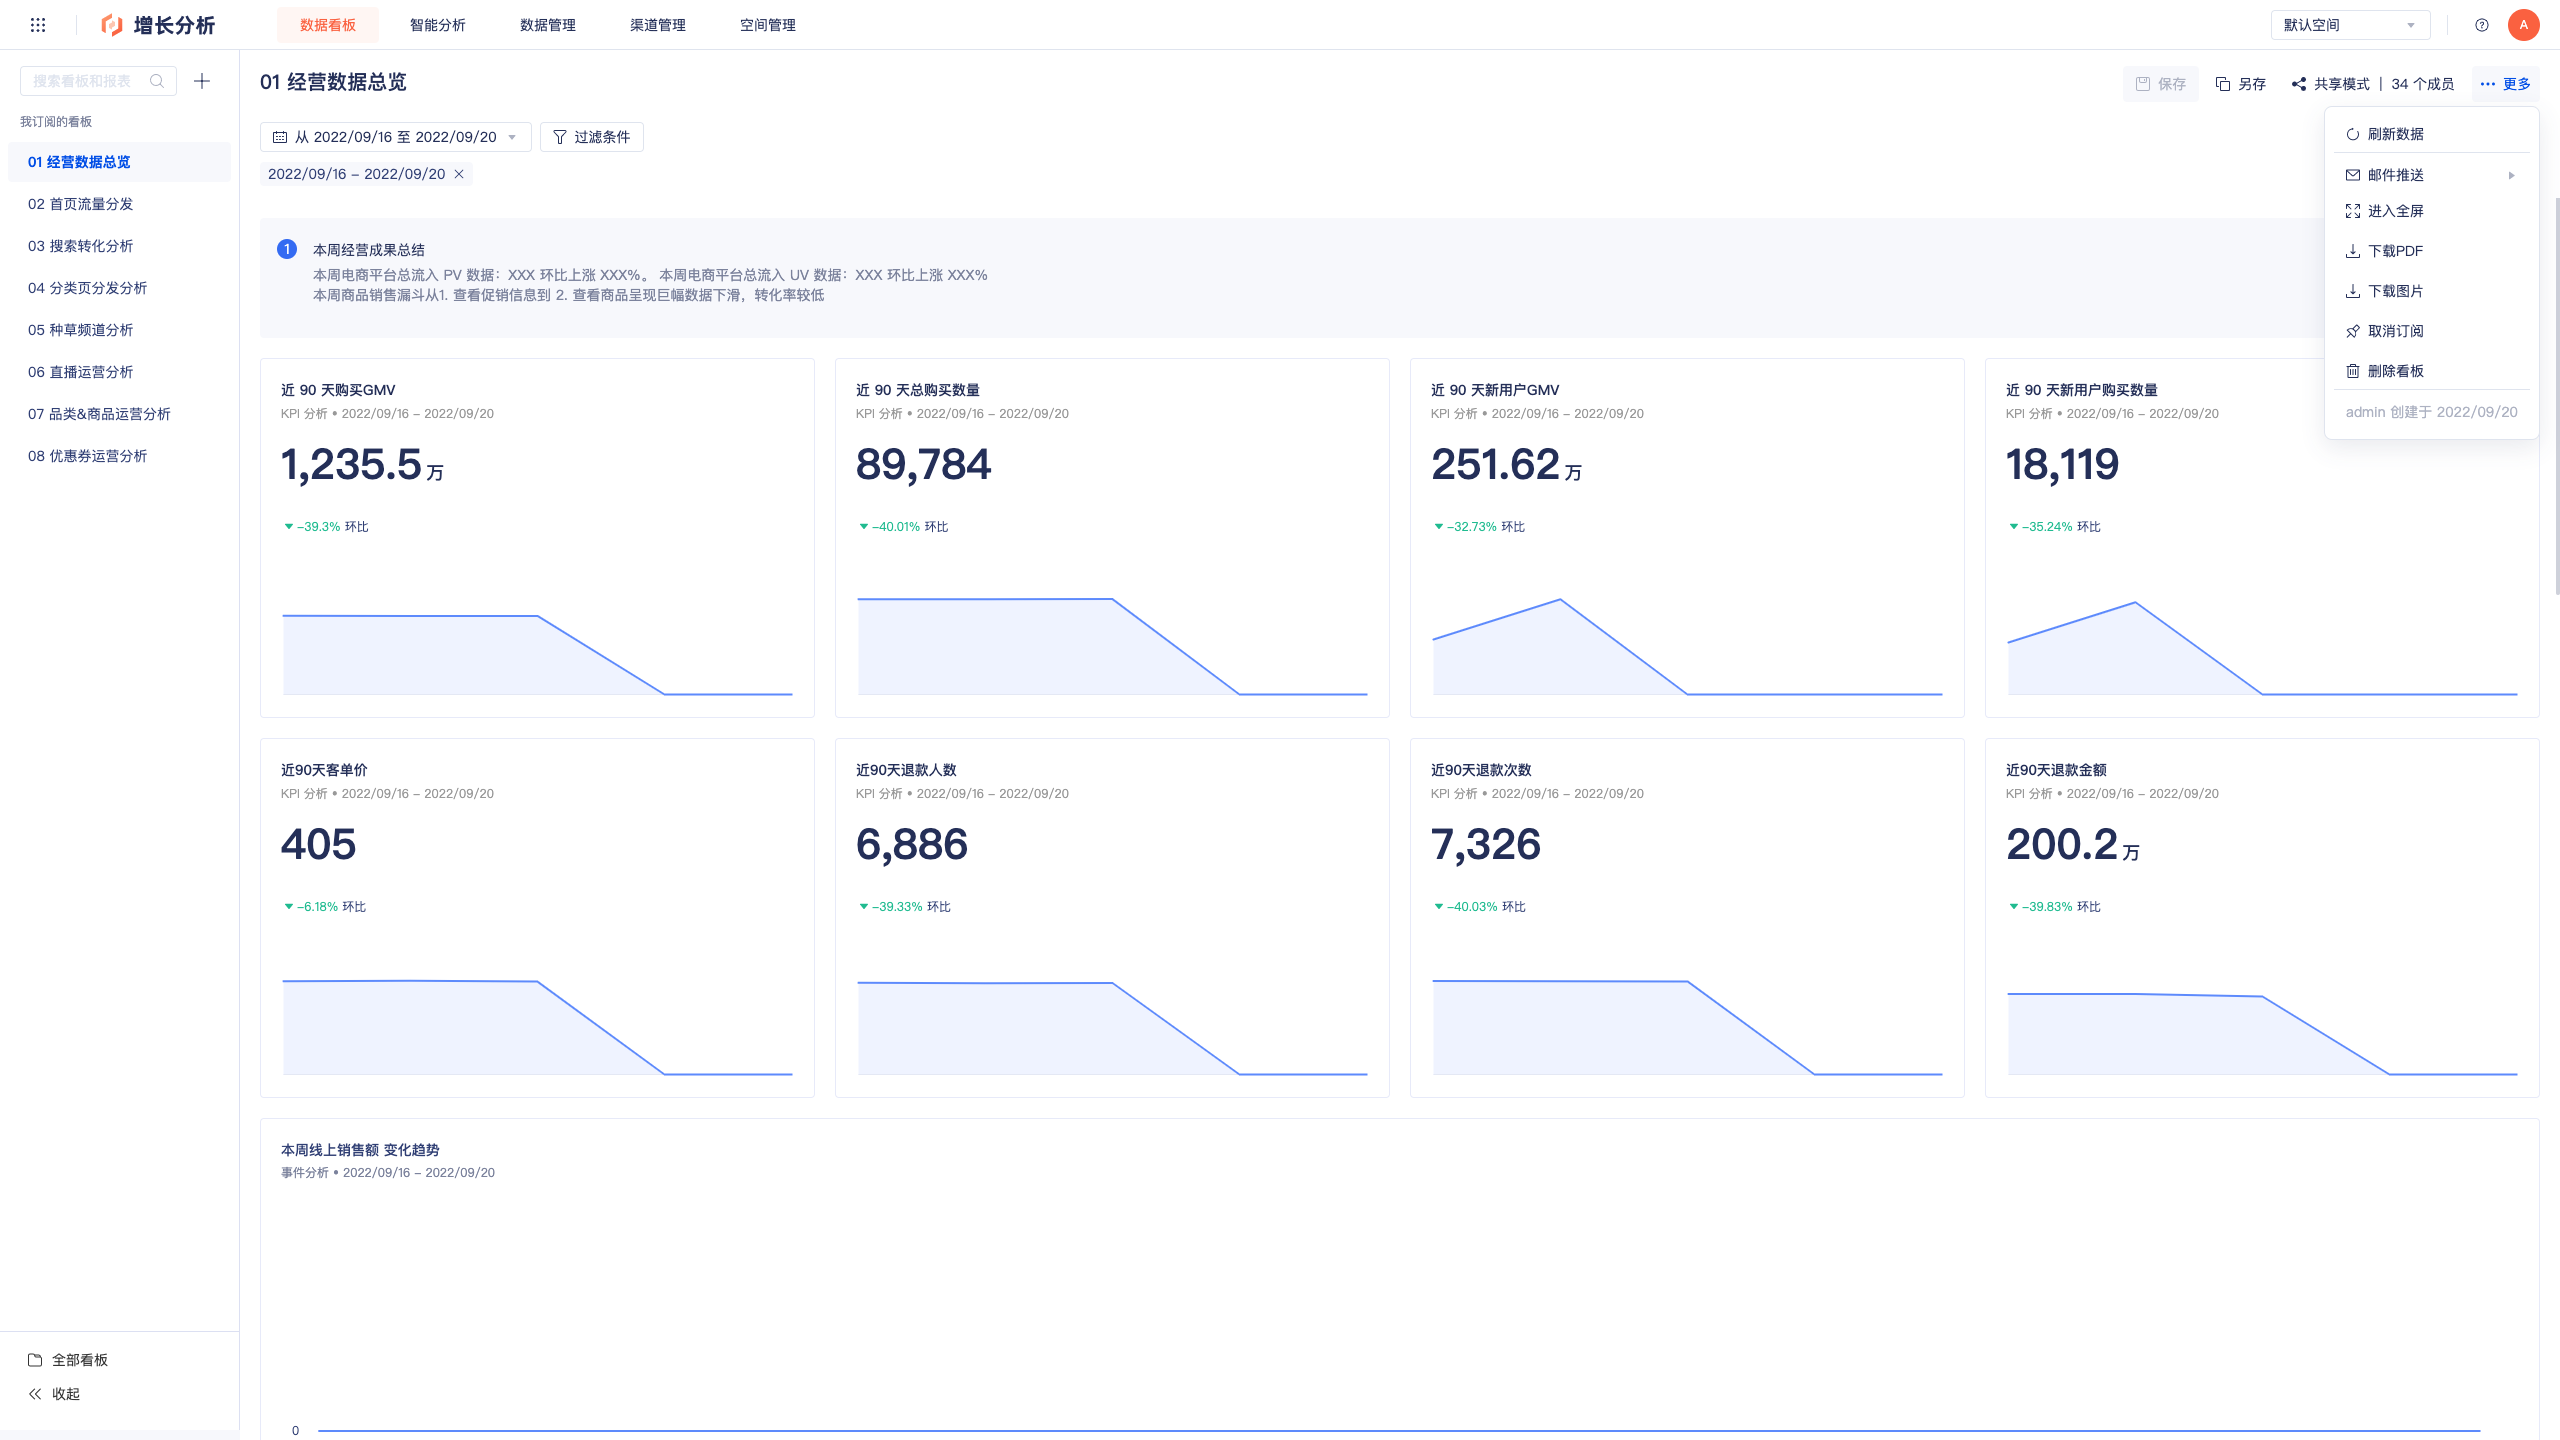
Task: Open share mode with 34 members
Action: pyautogui.click(x=2372, y=84)
